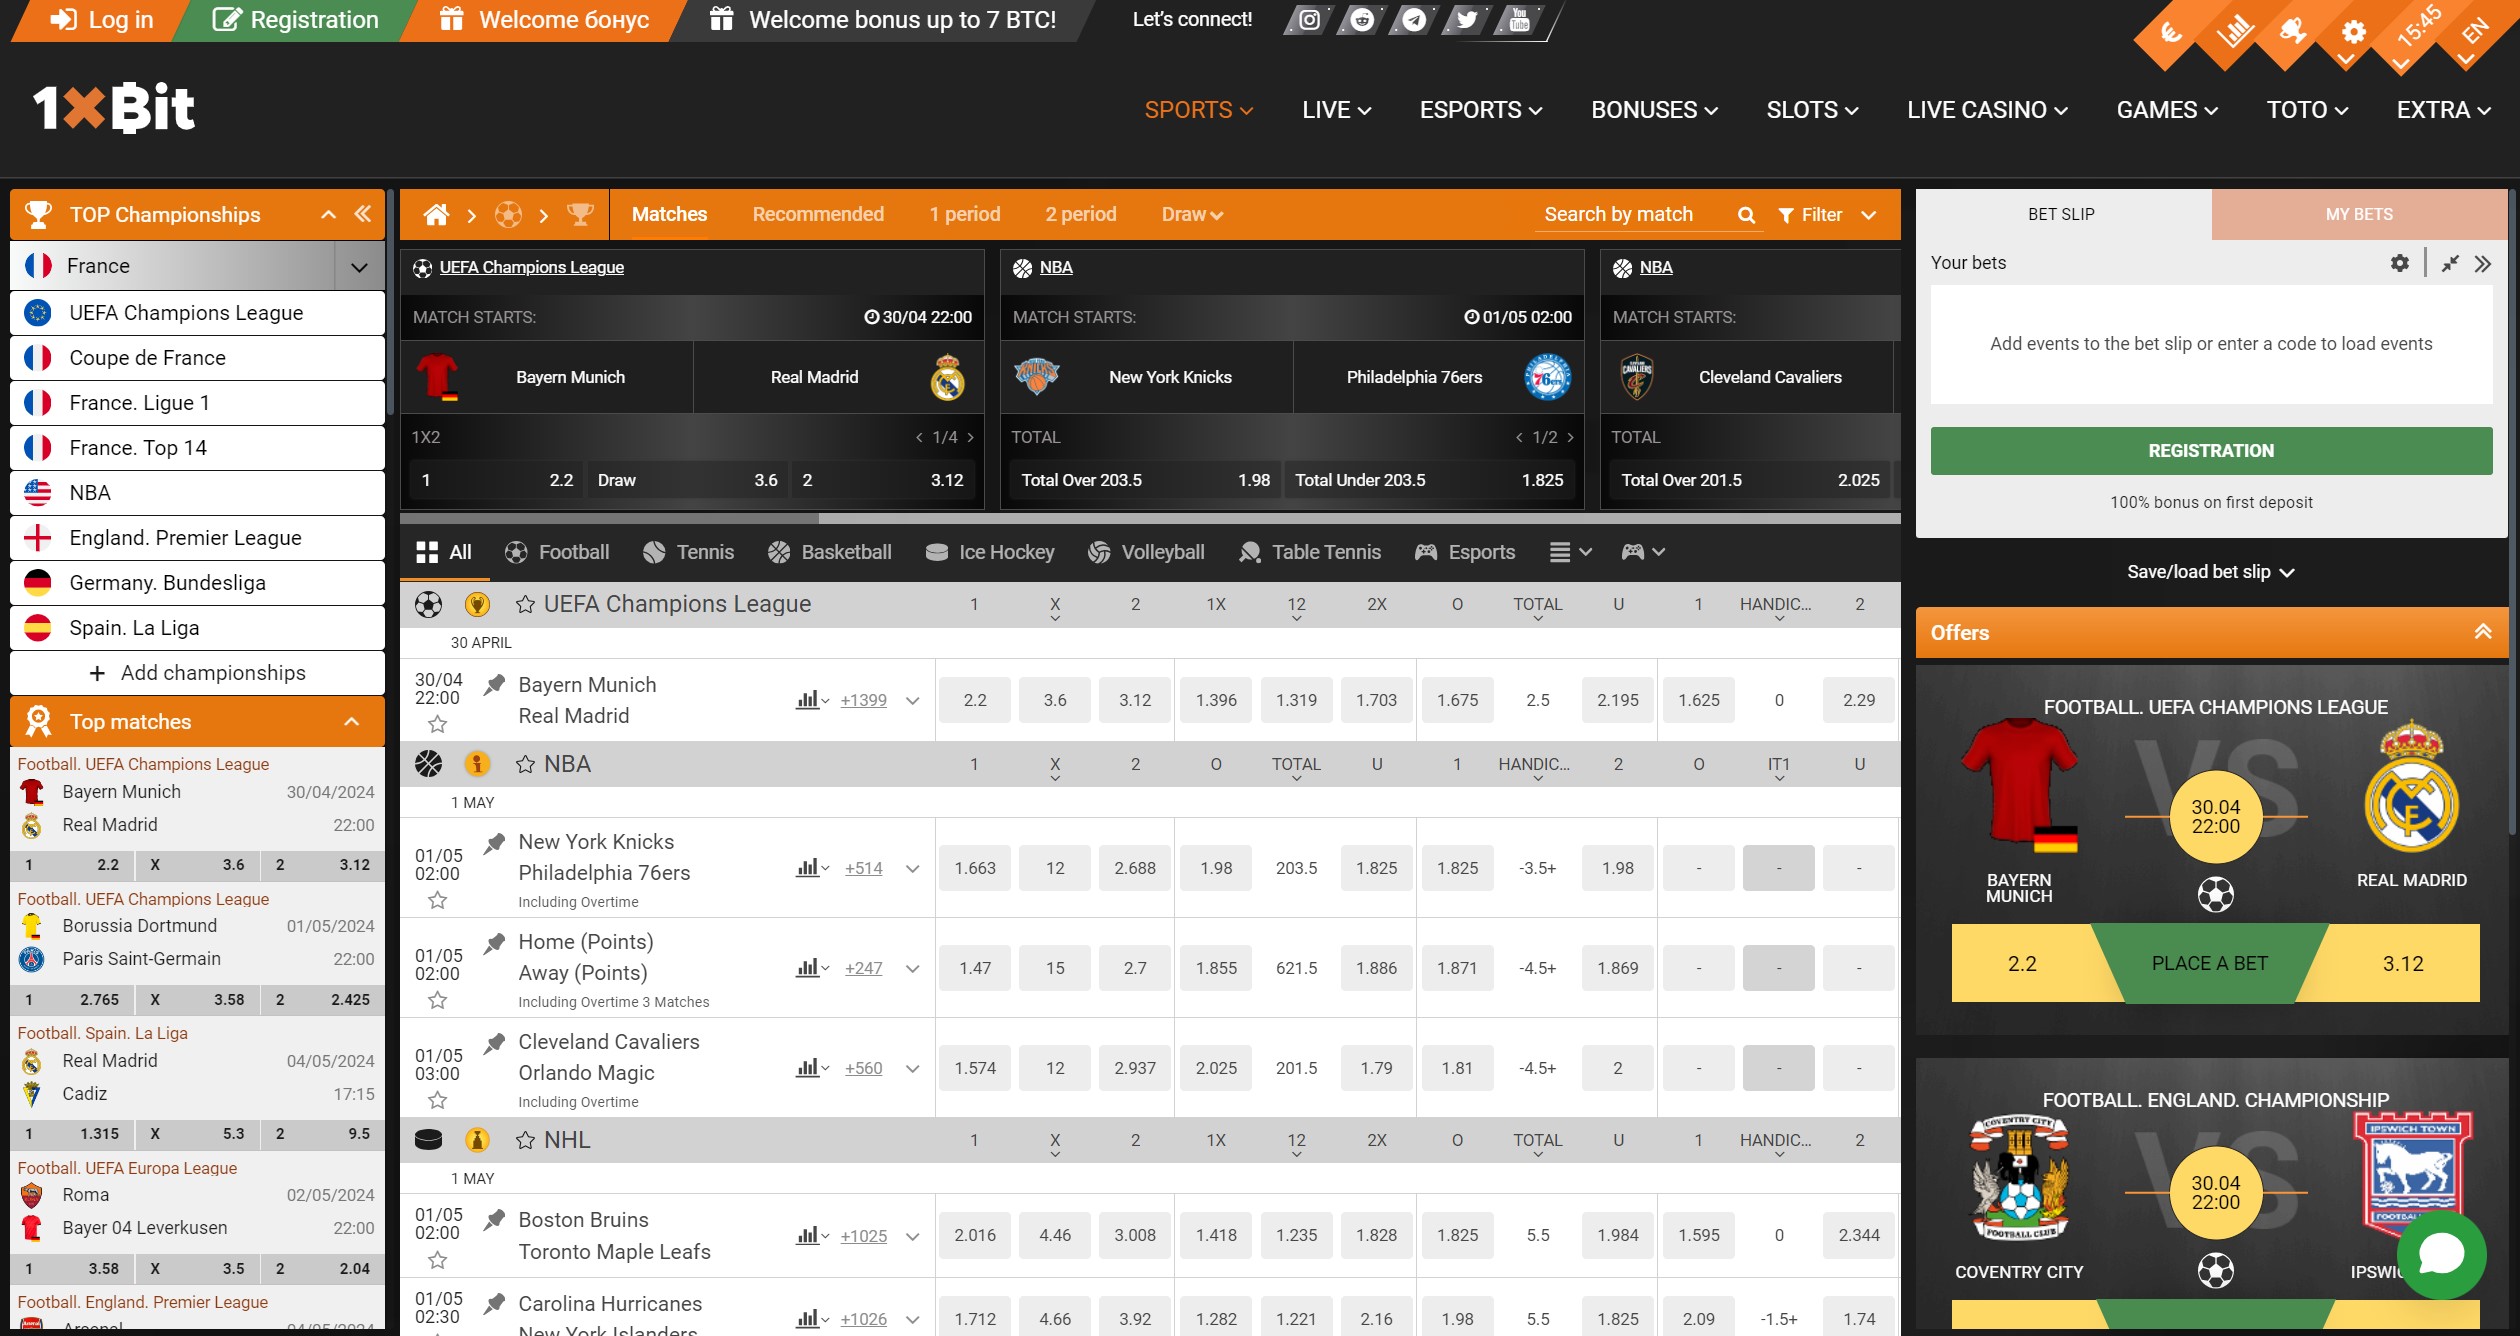Open the Instagram social link icon
Screen dimensions: 2520x1336
click(1308, 20)
